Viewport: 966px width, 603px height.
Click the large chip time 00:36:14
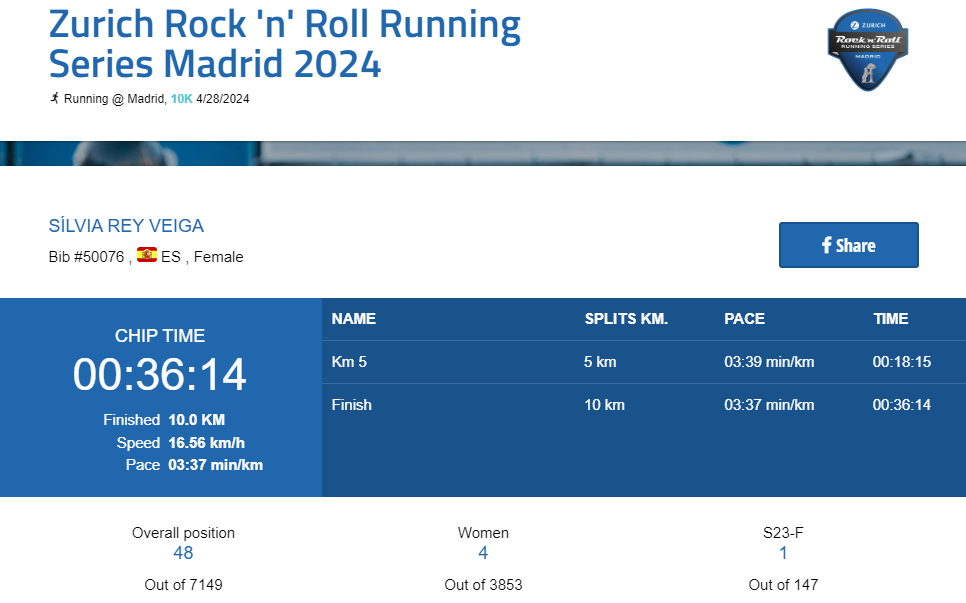(160, 374)
